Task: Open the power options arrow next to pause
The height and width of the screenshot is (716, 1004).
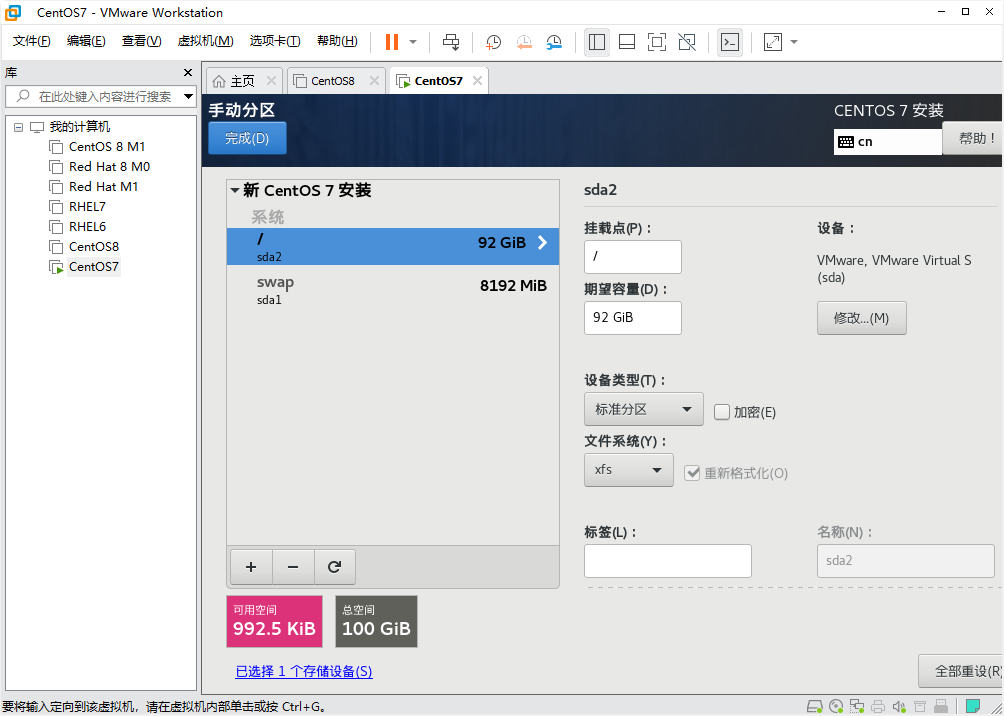Action: (x=413, y=42)
